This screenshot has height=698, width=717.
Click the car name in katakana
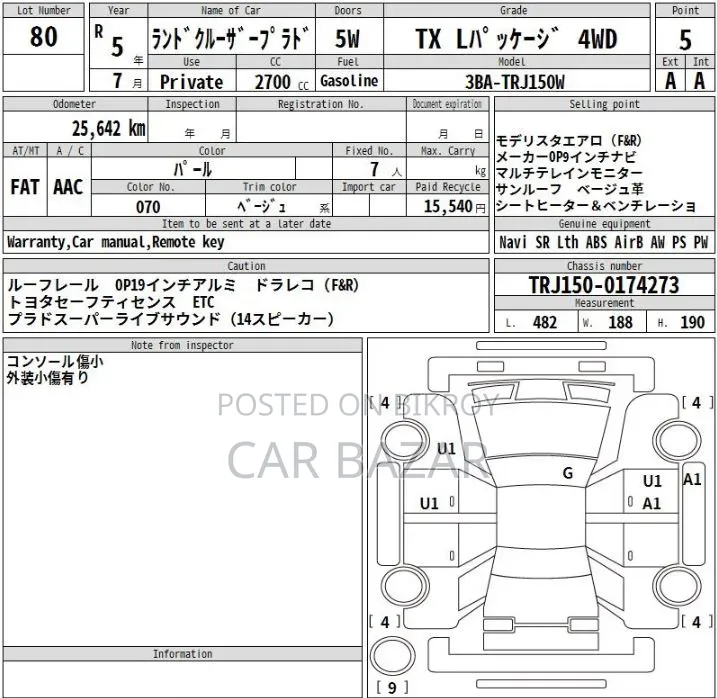pyautogui.click(x=231, y=39)
